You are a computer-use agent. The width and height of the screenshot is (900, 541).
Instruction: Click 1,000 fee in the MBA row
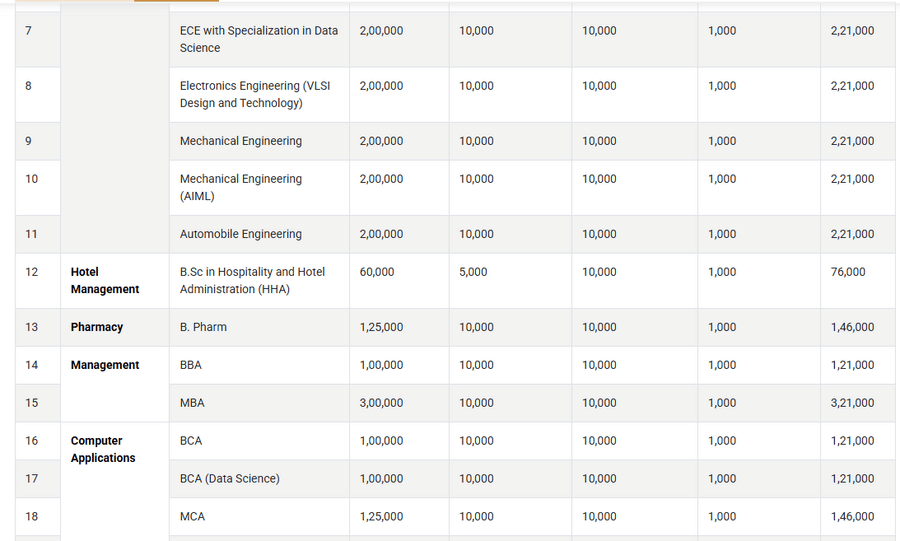[x=721, y=403]
